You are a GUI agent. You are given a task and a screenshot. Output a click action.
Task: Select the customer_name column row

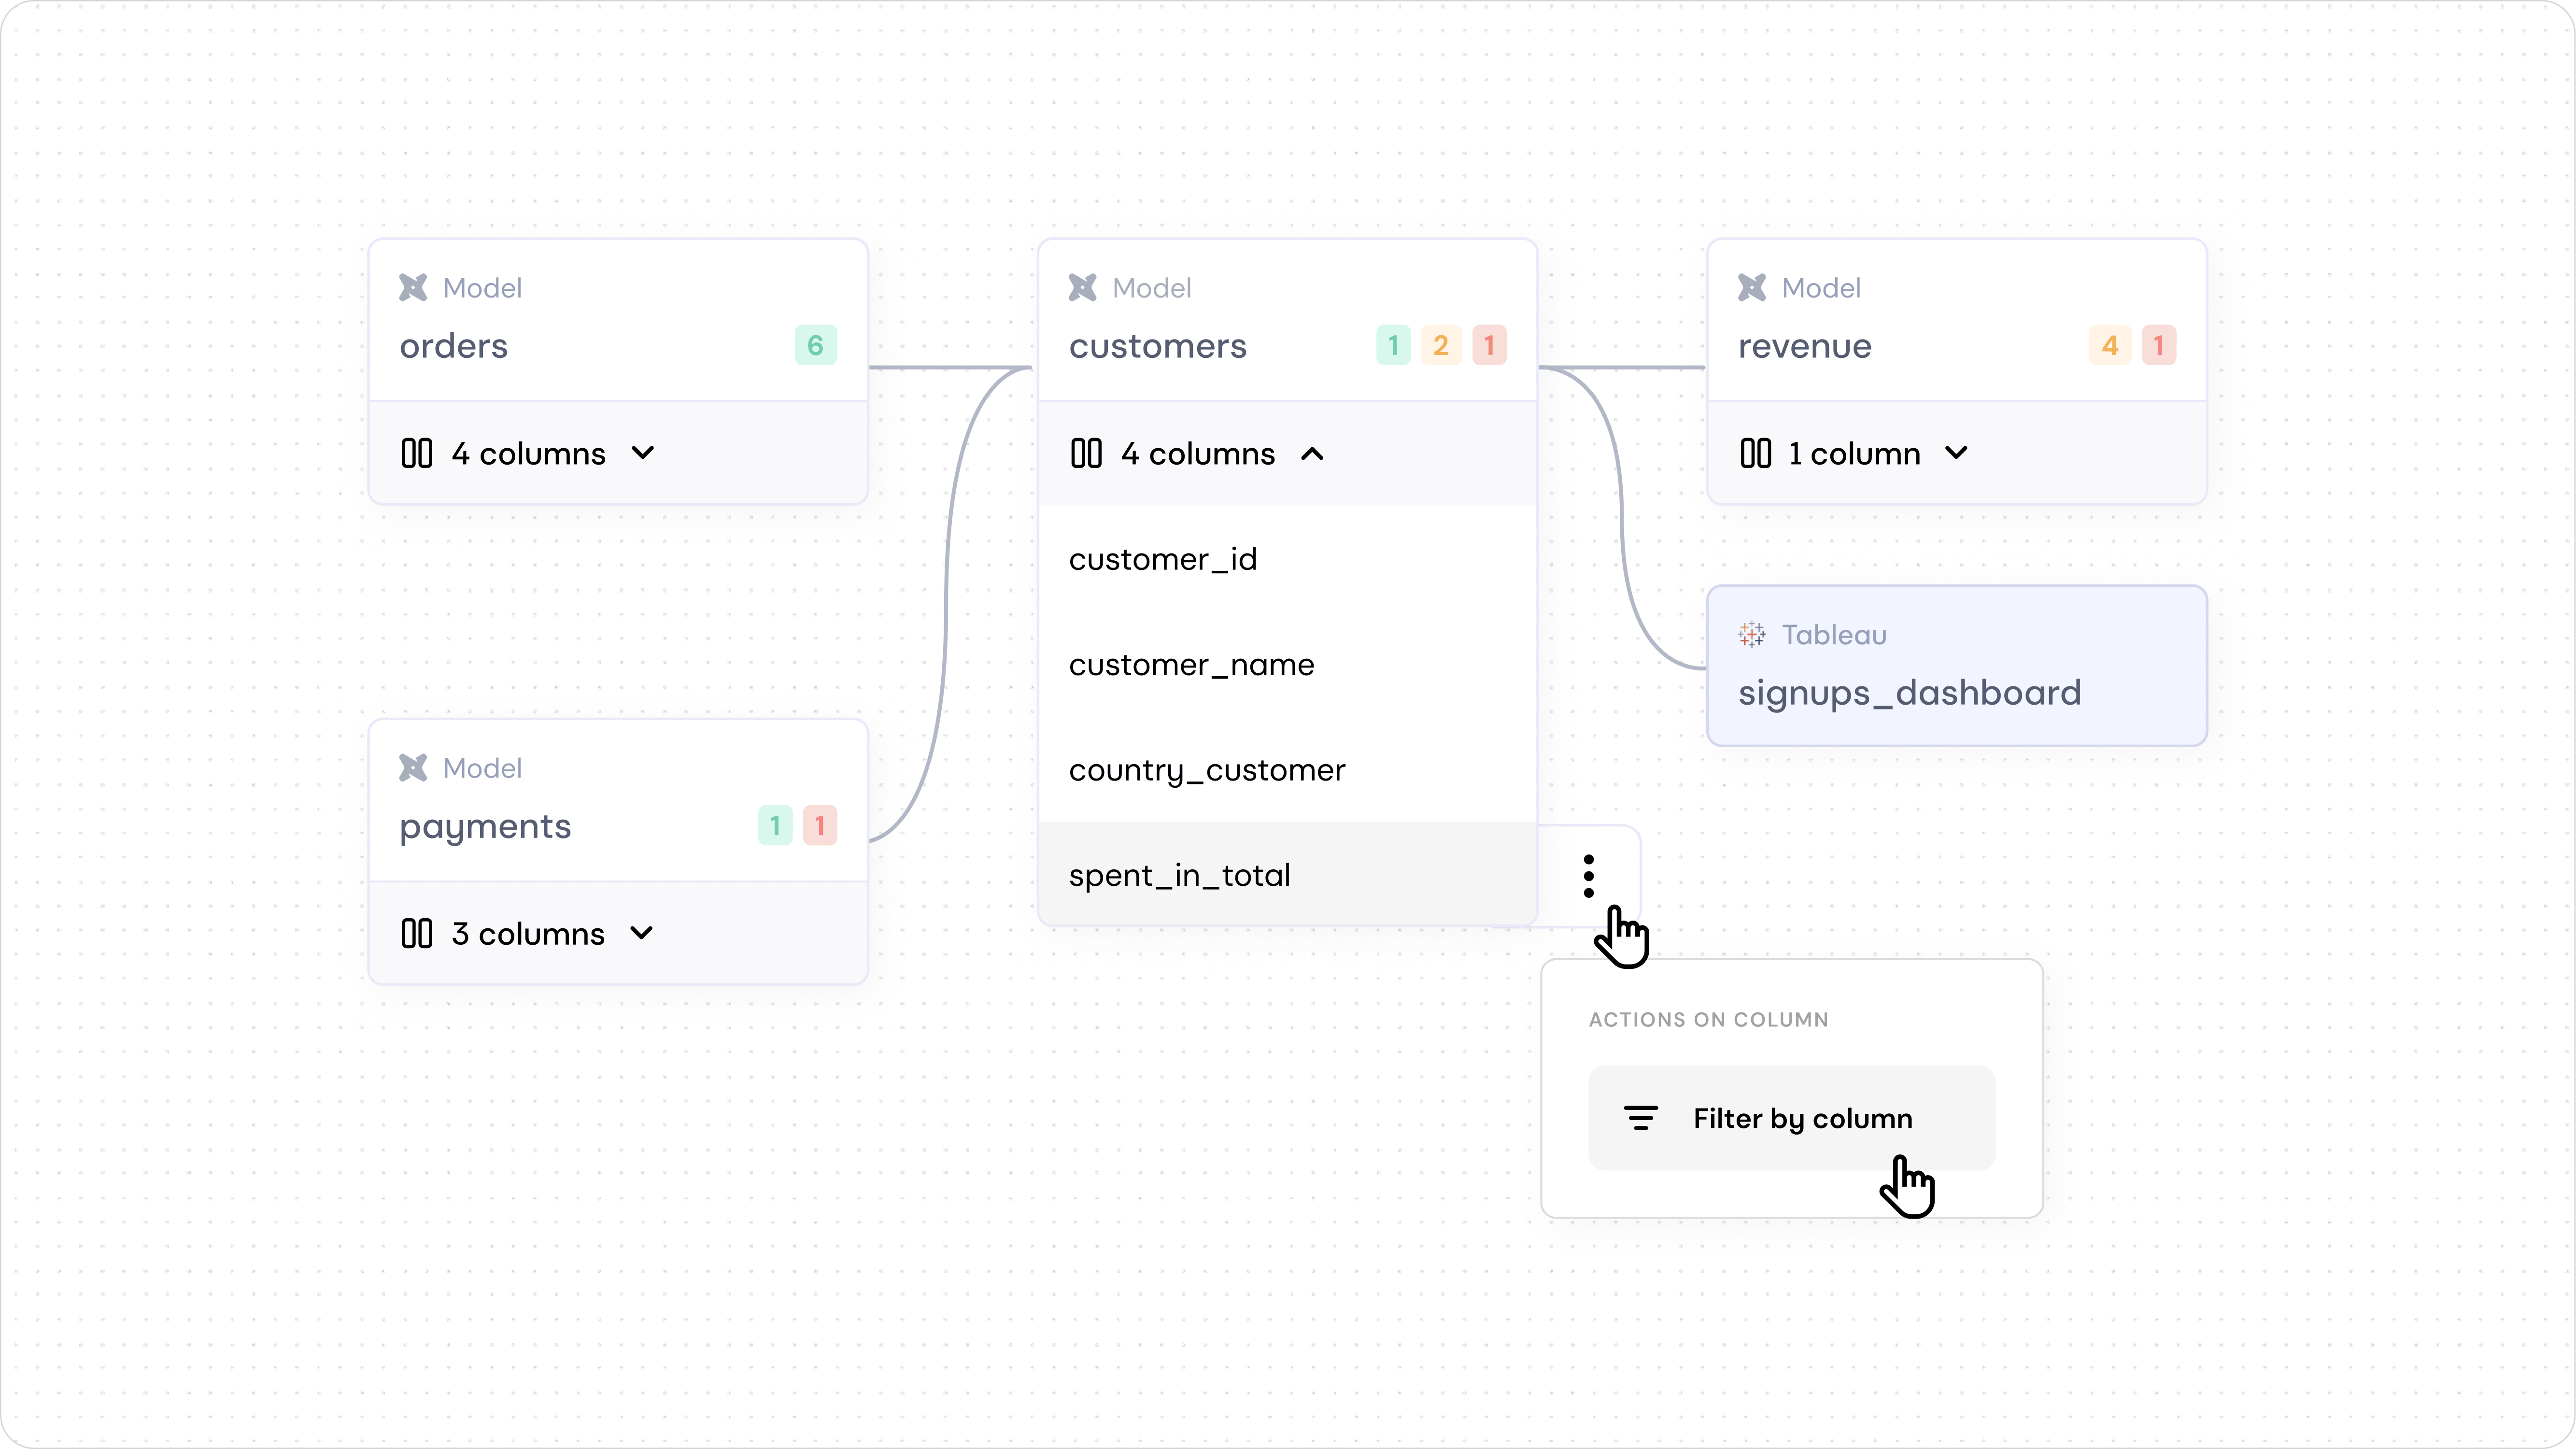1191,664
